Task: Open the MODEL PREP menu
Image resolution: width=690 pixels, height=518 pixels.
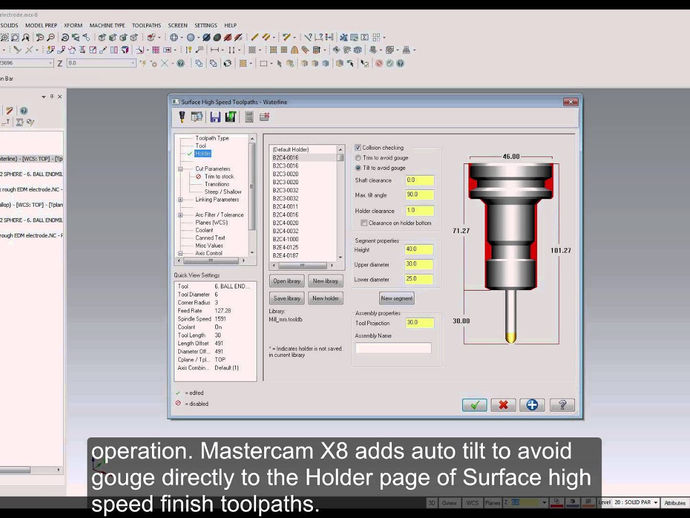Action: pos(41,26)
